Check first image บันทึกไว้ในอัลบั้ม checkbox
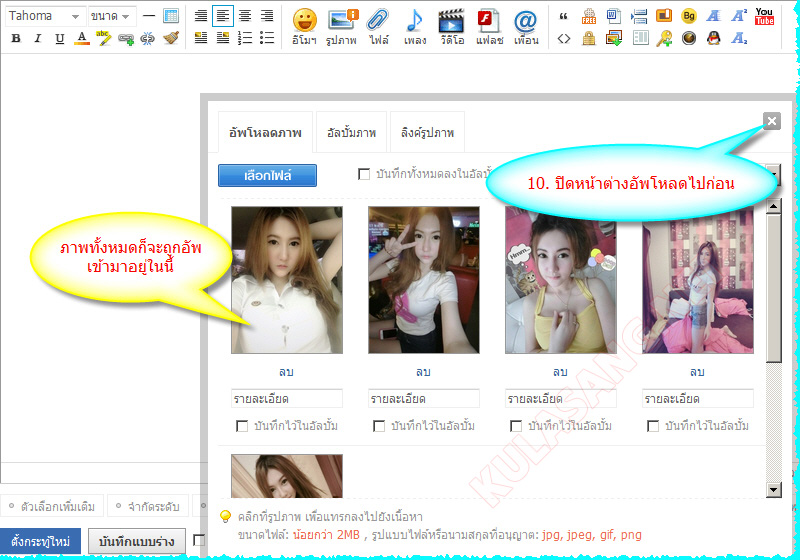This screenshot has height=560, width=800. pos(242,426)
